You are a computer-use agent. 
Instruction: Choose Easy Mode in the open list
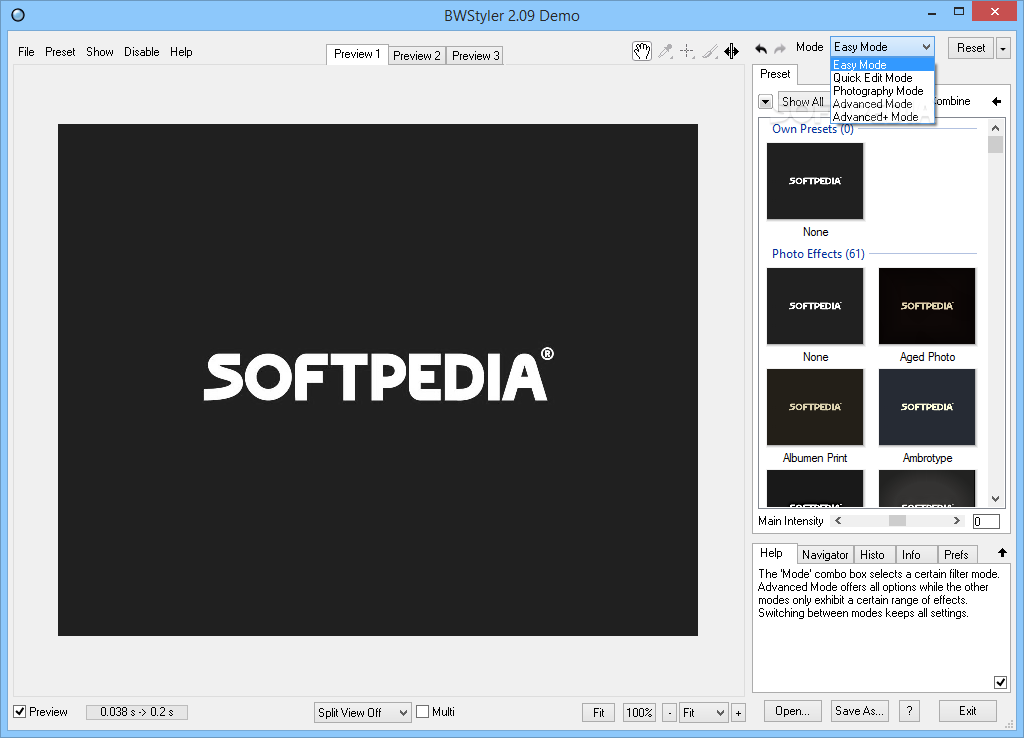[882, 65]
